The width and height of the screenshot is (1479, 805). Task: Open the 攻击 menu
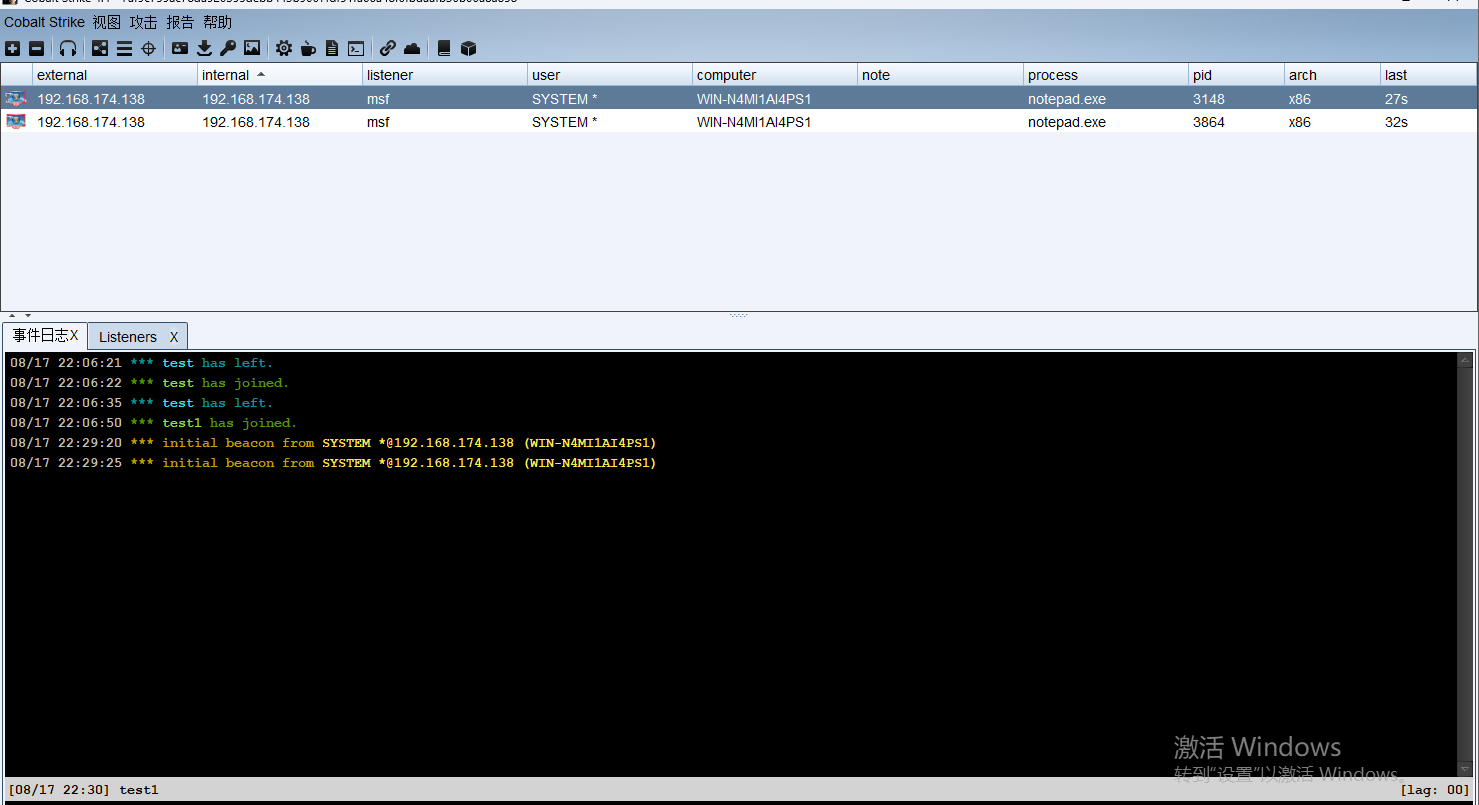tap(143, 22)
